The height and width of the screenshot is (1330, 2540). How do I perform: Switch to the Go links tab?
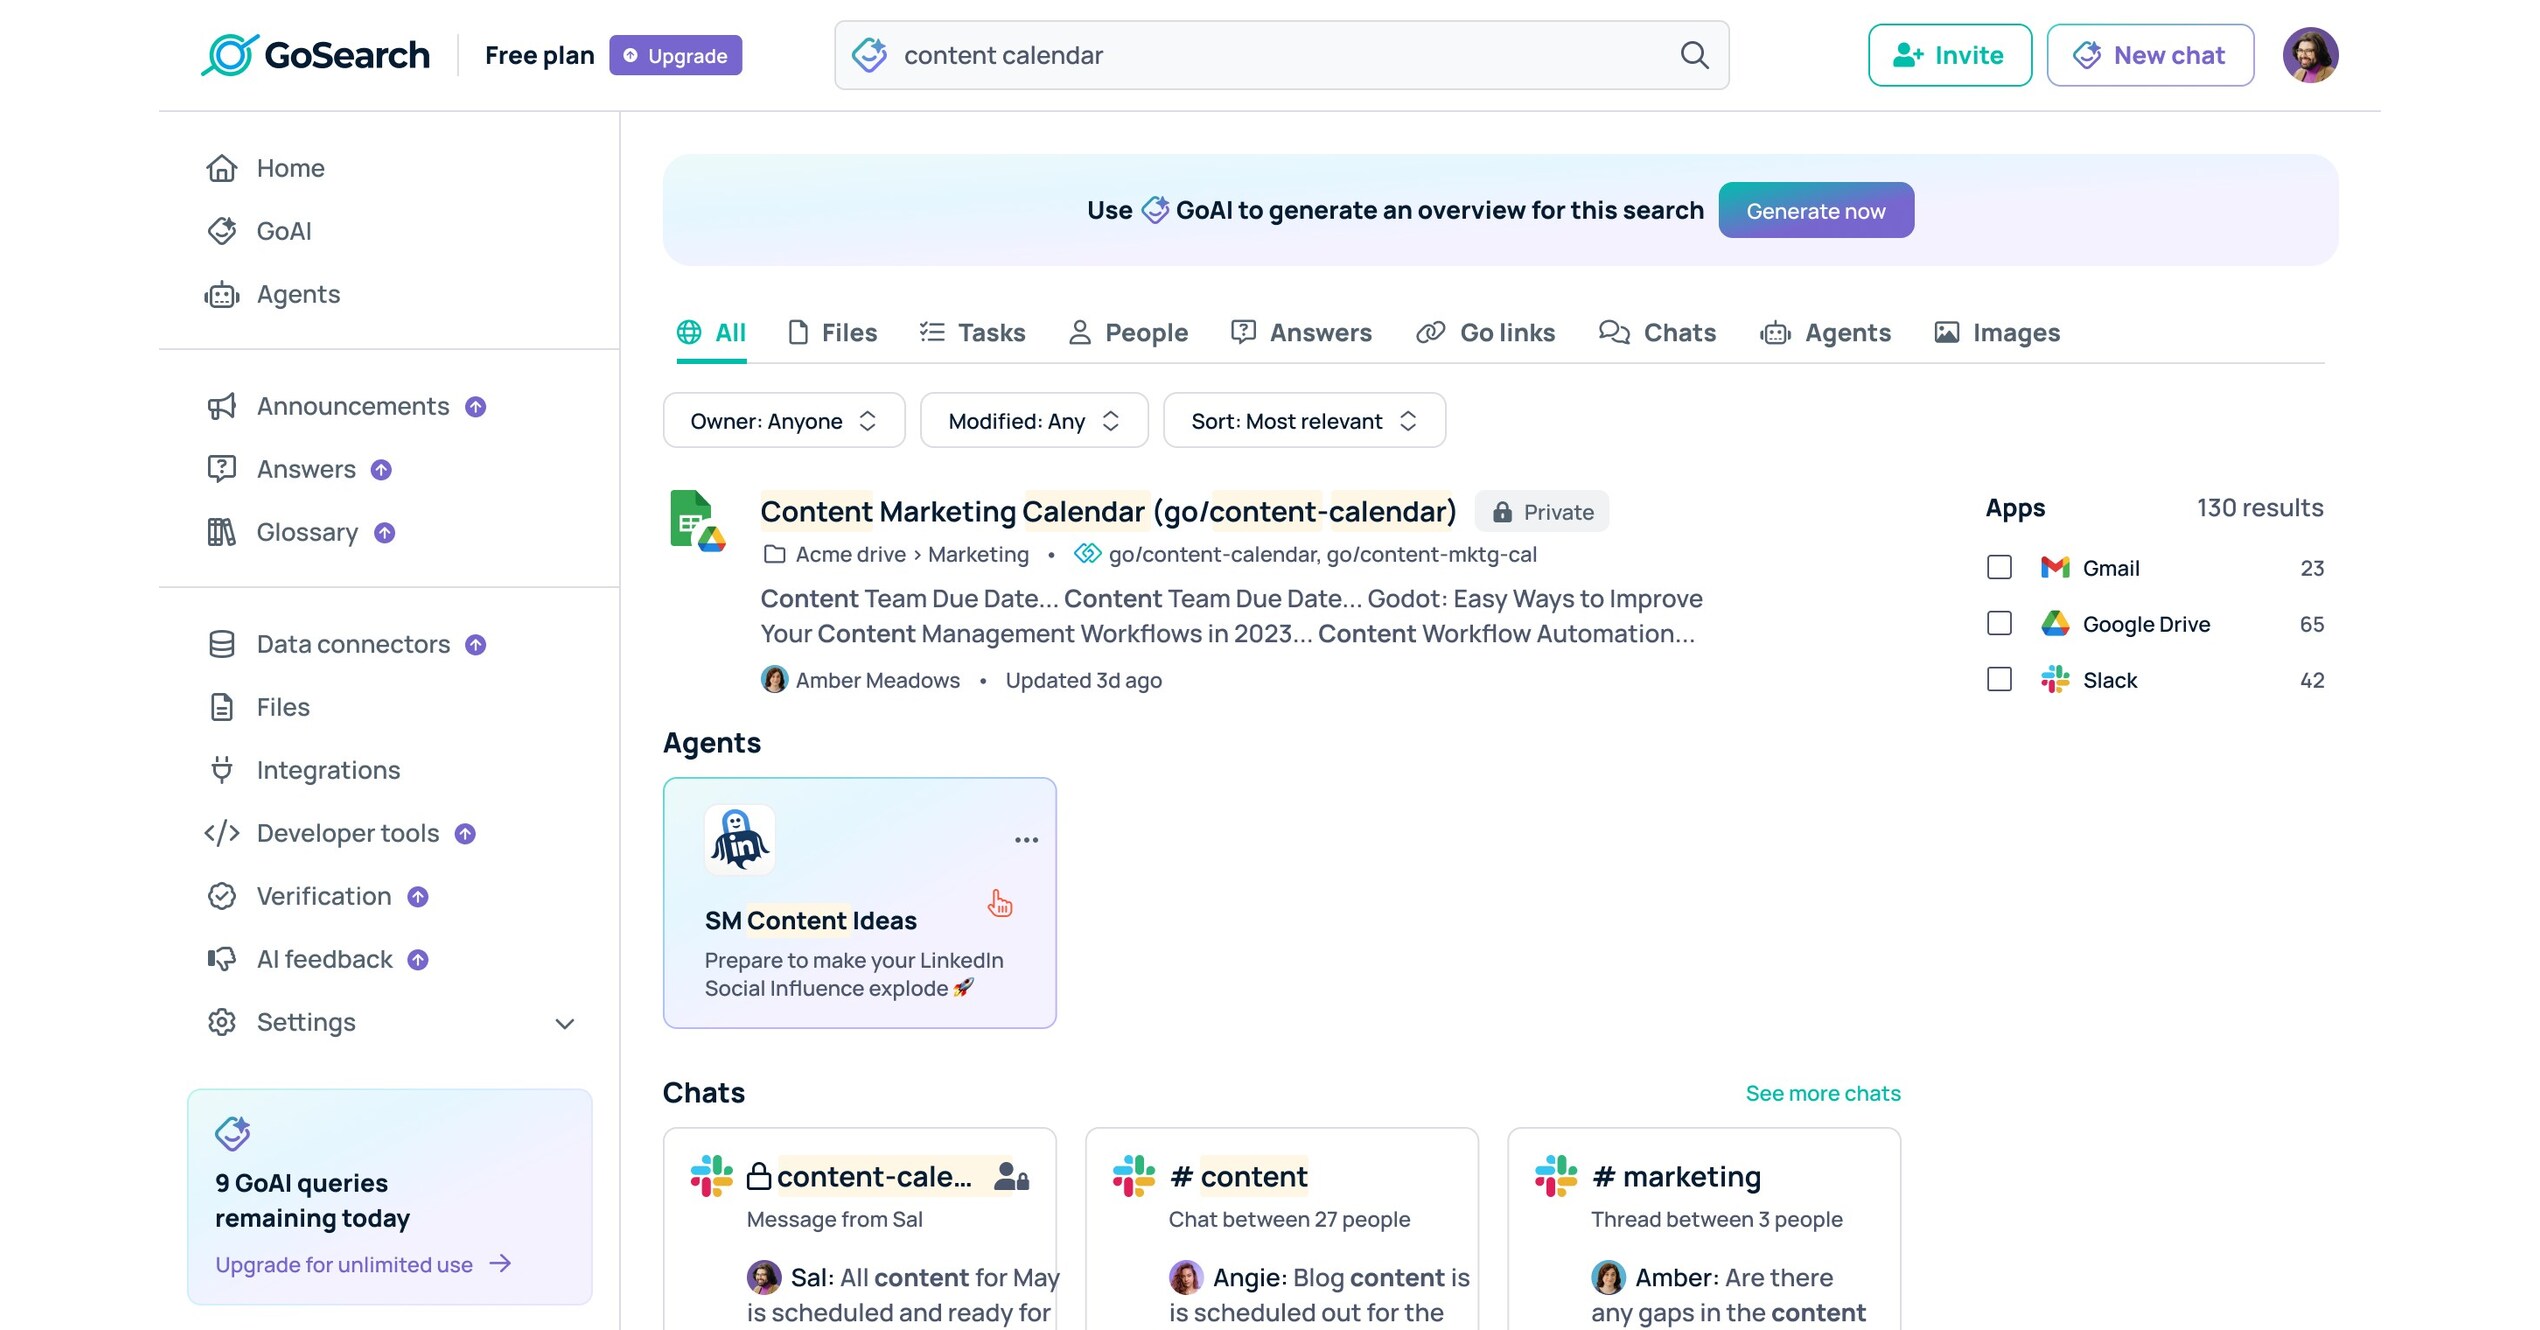point(1486,333)
